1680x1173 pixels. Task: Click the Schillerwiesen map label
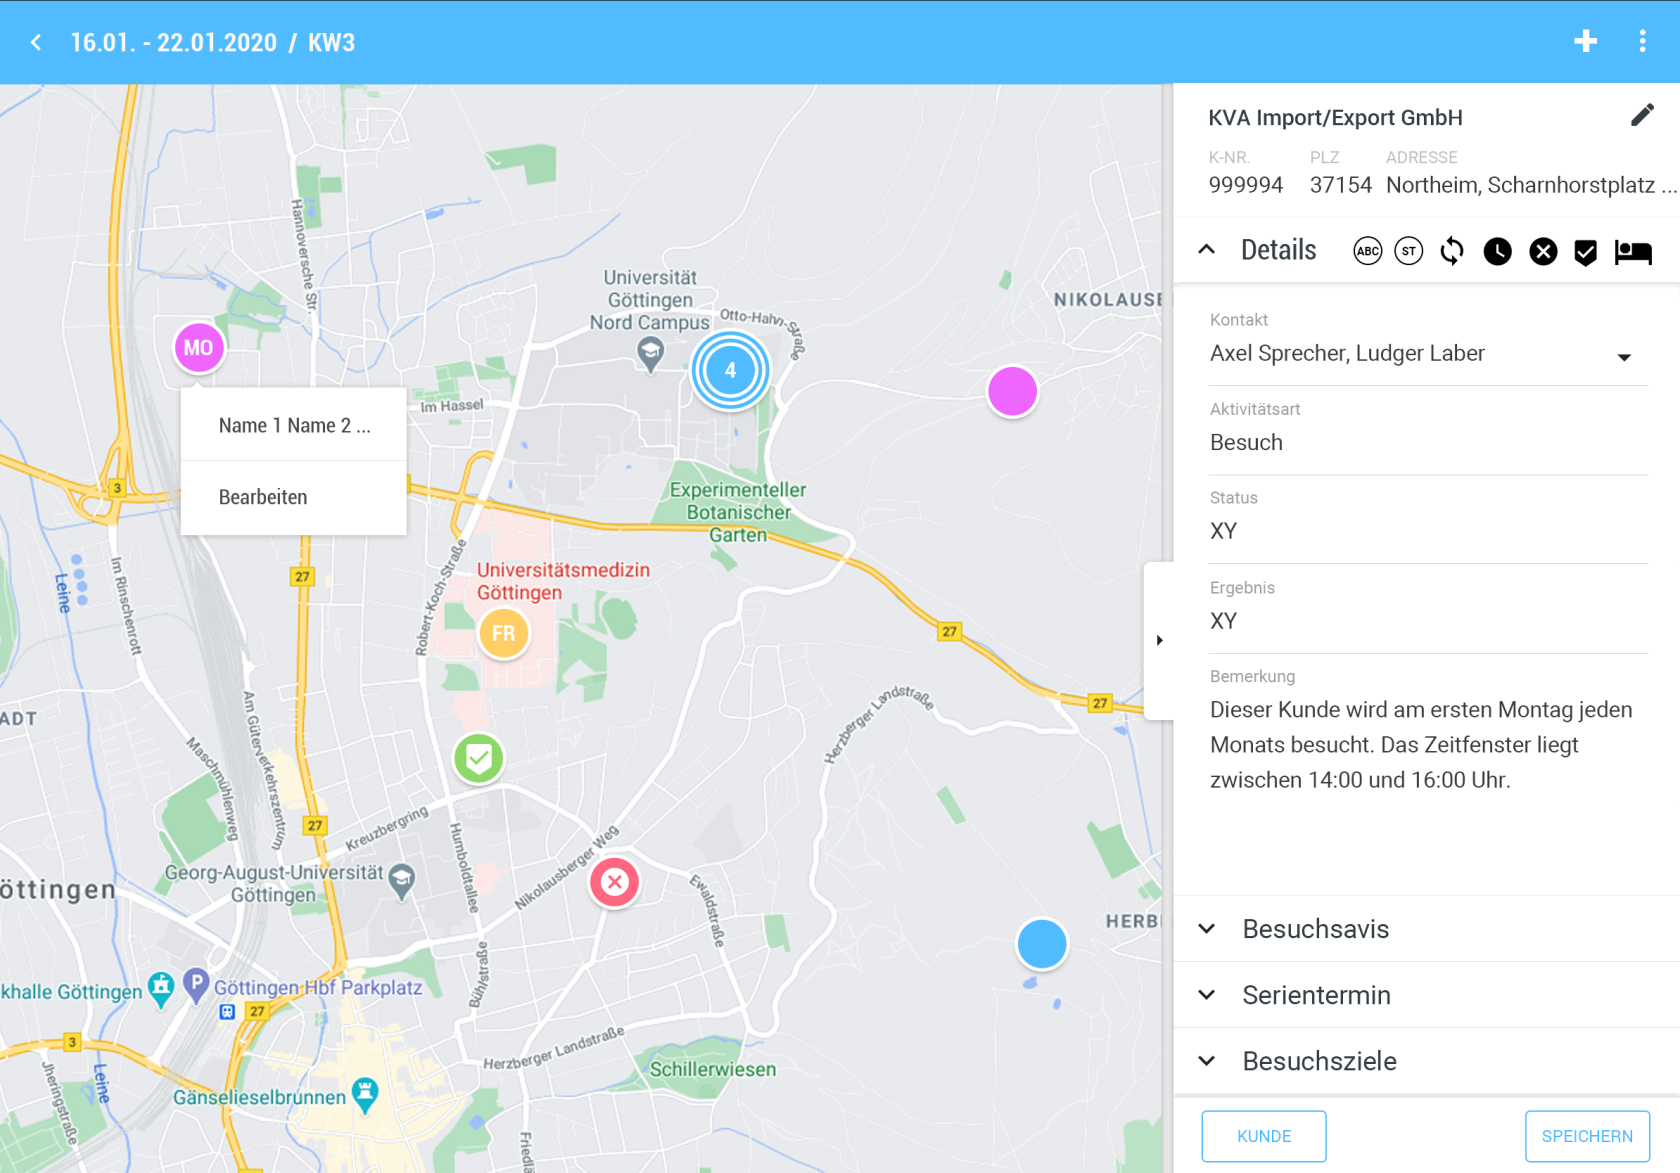713,1069
